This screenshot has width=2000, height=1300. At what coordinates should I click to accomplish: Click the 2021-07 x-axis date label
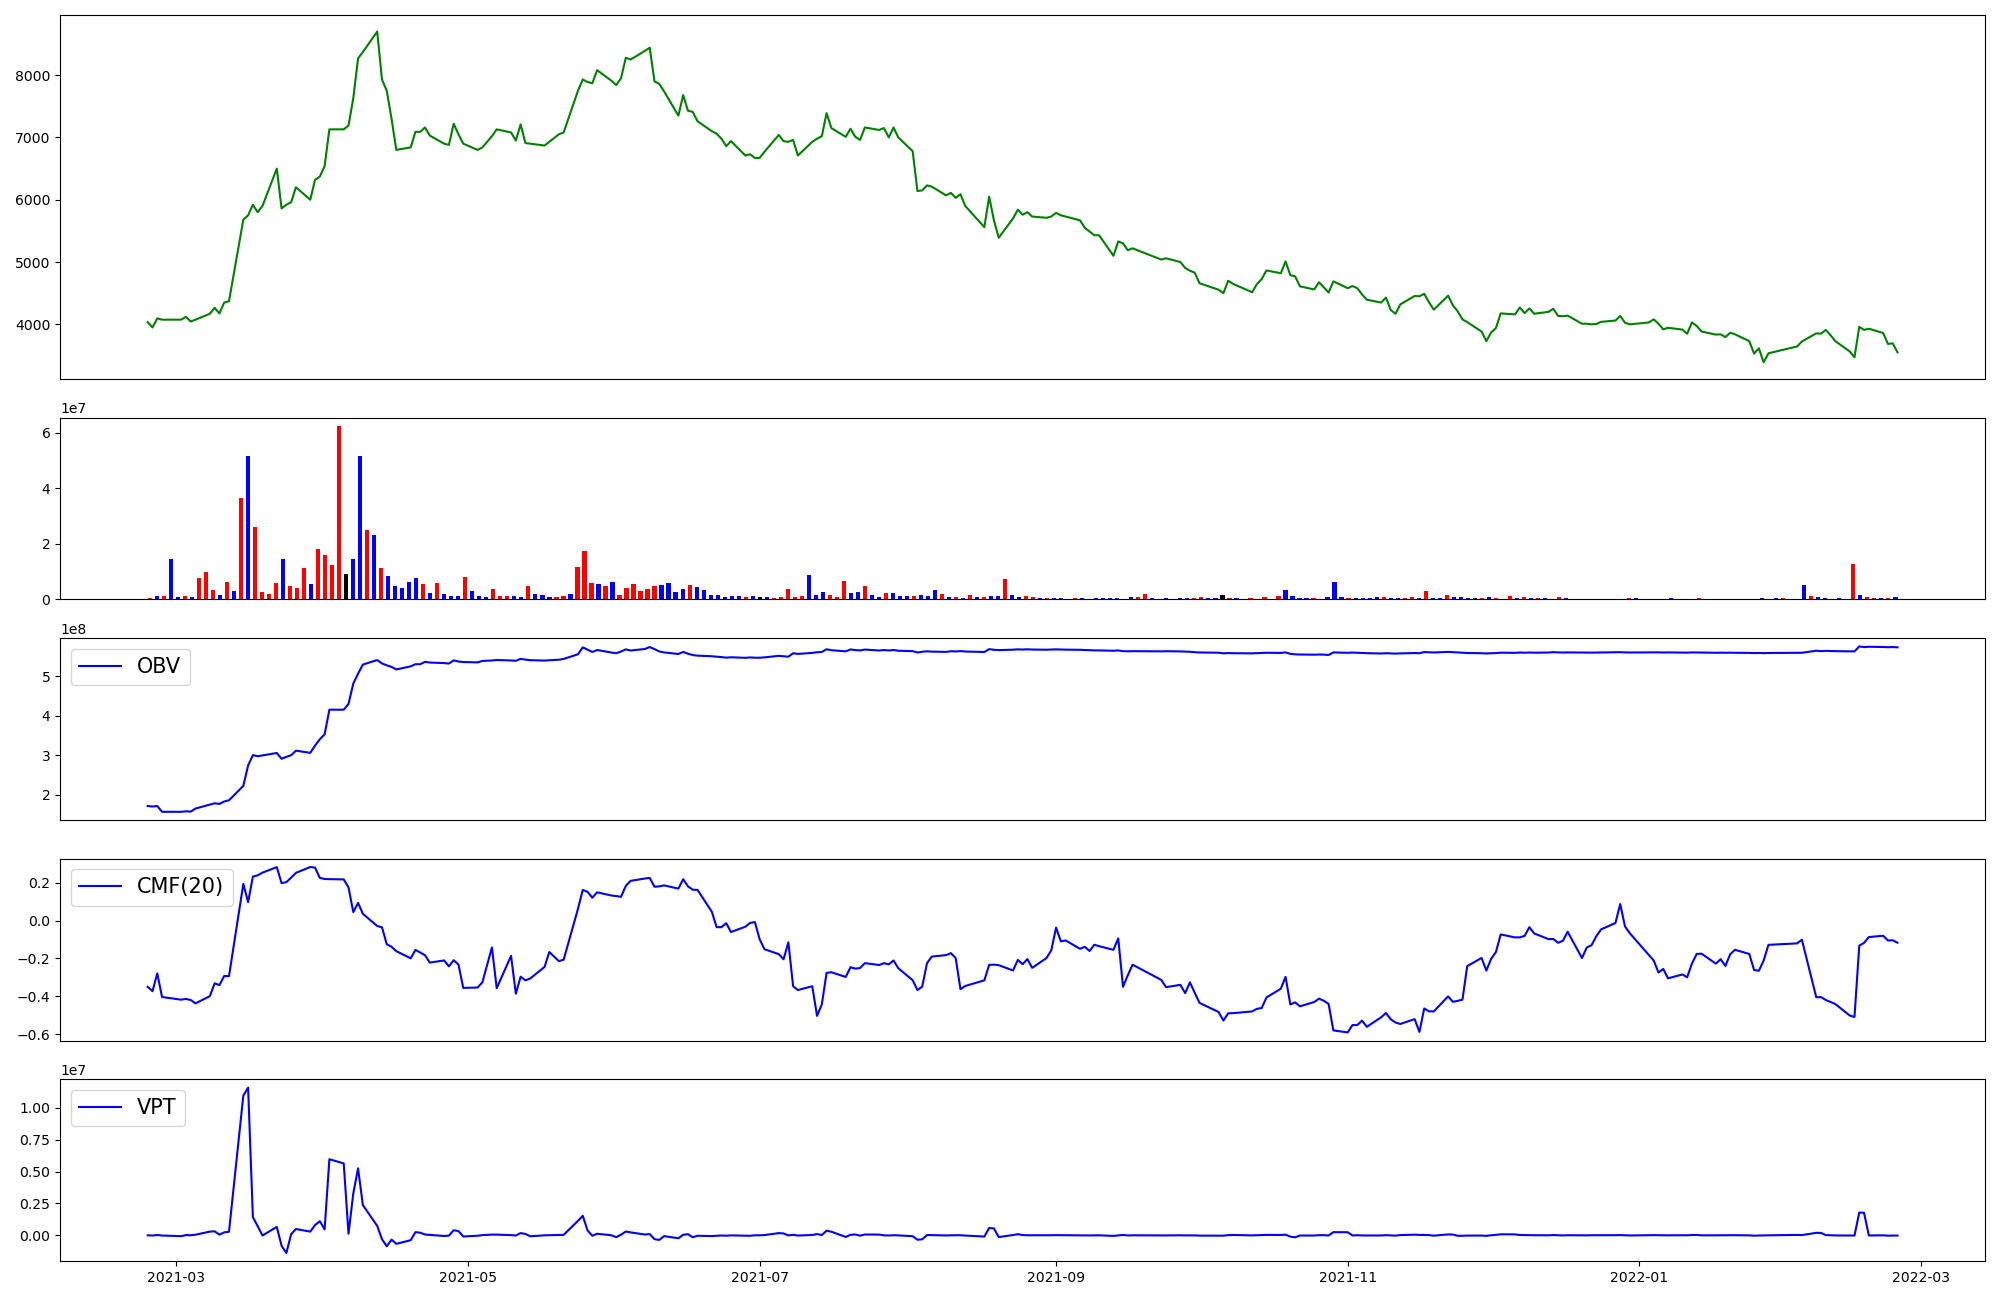pos(761,1277)
